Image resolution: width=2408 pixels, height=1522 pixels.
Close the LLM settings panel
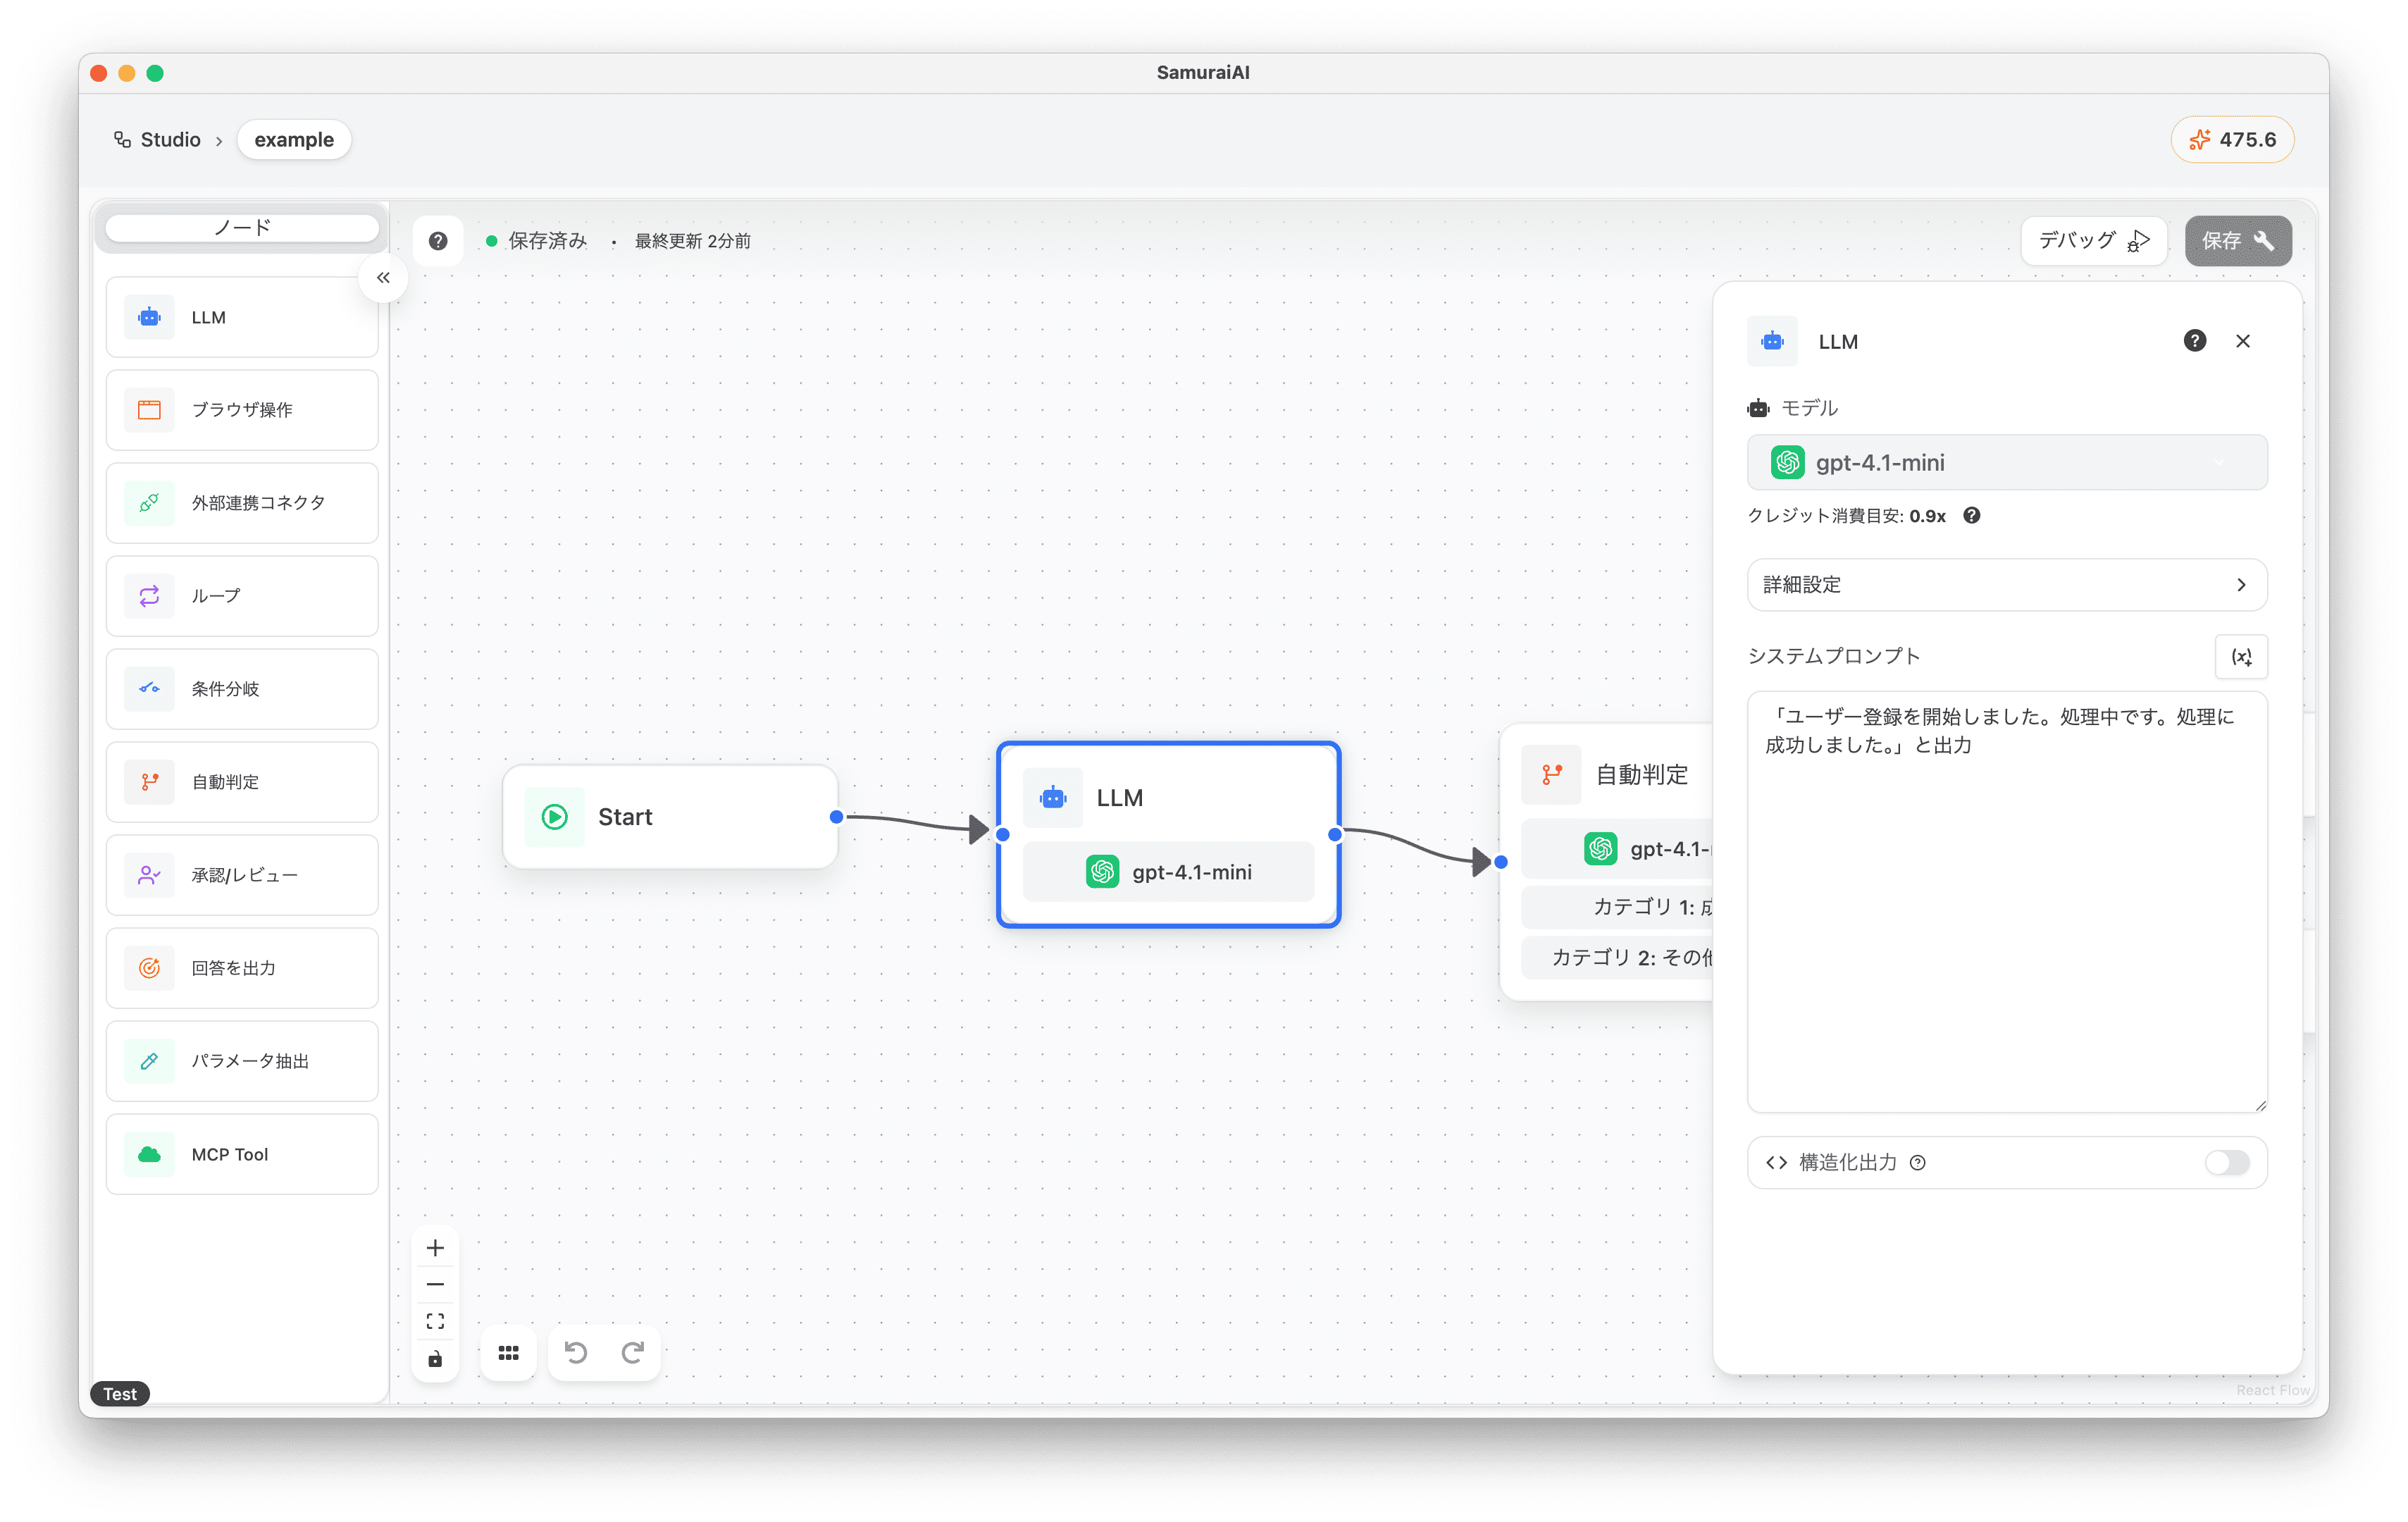pos(2243,341)
